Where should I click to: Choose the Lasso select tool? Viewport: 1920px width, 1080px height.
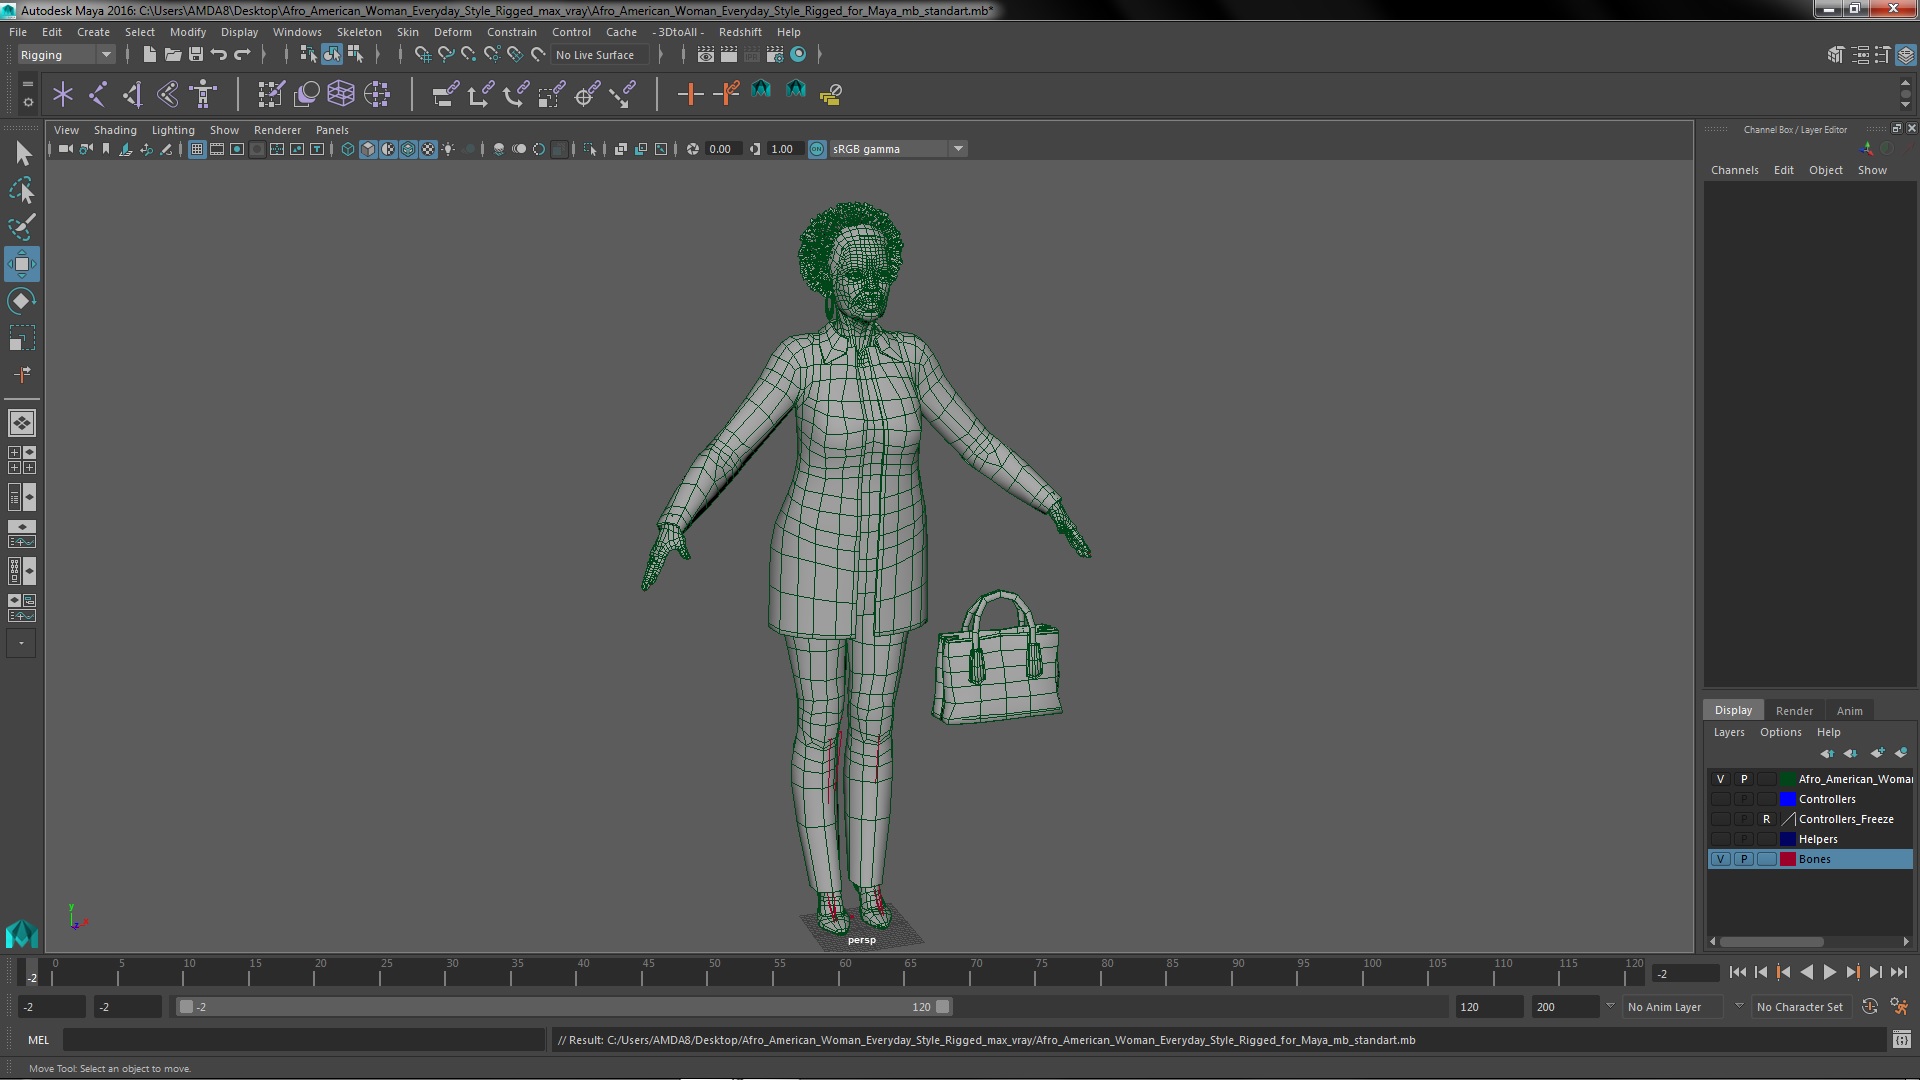22,190
